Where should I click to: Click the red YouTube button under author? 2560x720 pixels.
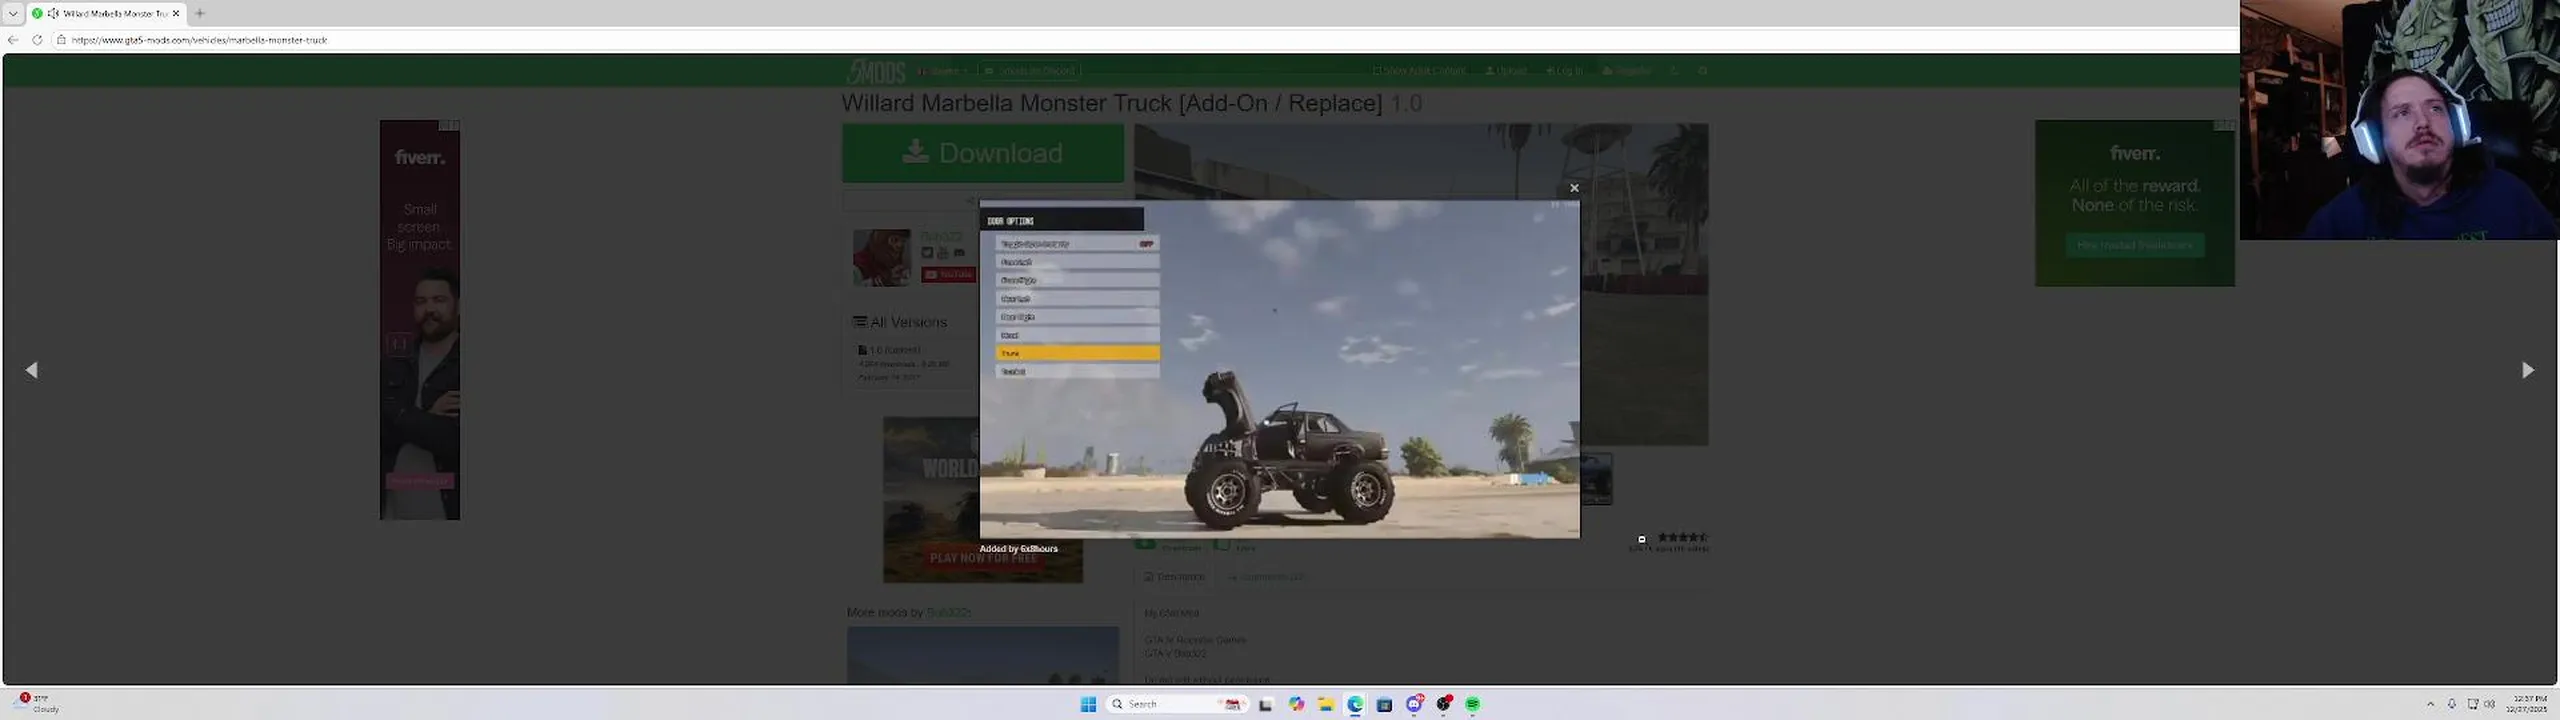948,274
